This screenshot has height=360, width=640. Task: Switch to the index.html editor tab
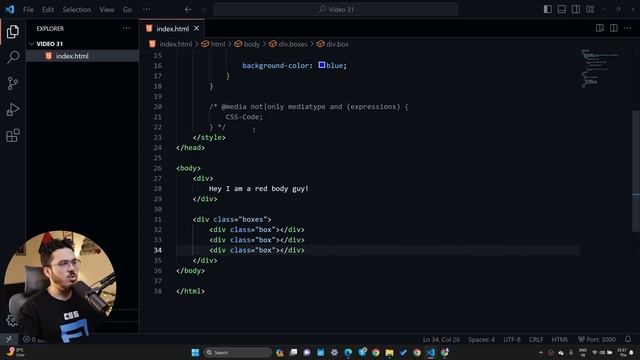tap(173, 29)
